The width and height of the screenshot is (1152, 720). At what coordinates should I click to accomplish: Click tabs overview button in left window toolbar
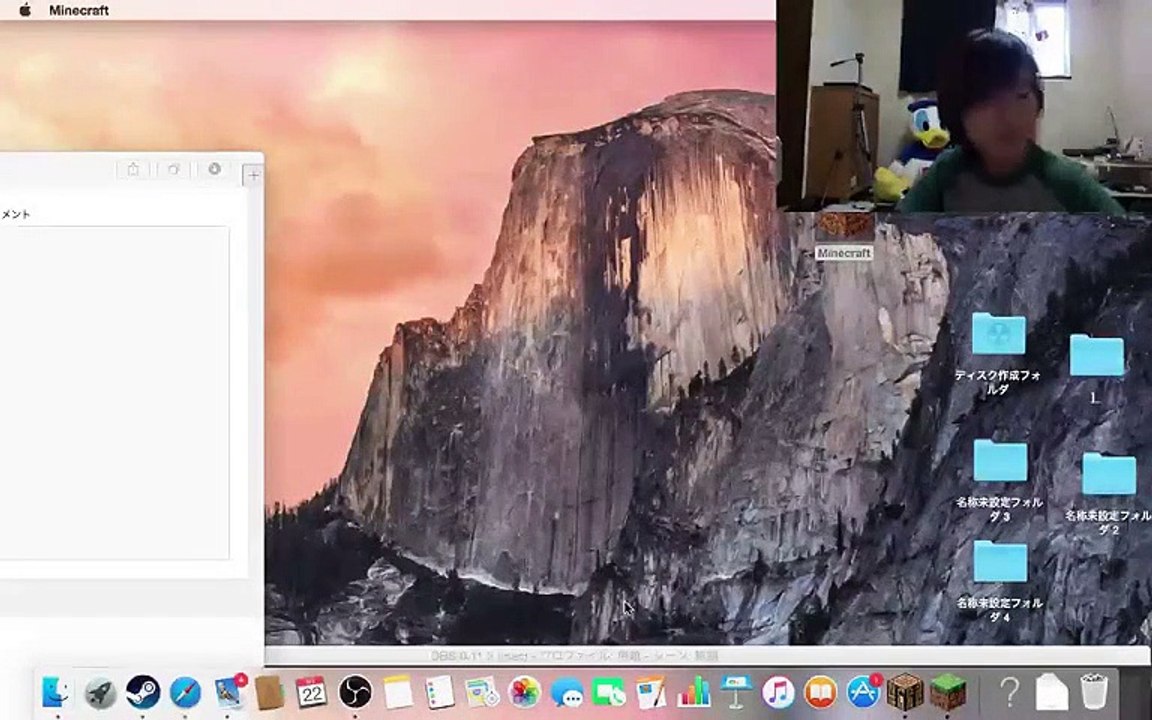173,170
